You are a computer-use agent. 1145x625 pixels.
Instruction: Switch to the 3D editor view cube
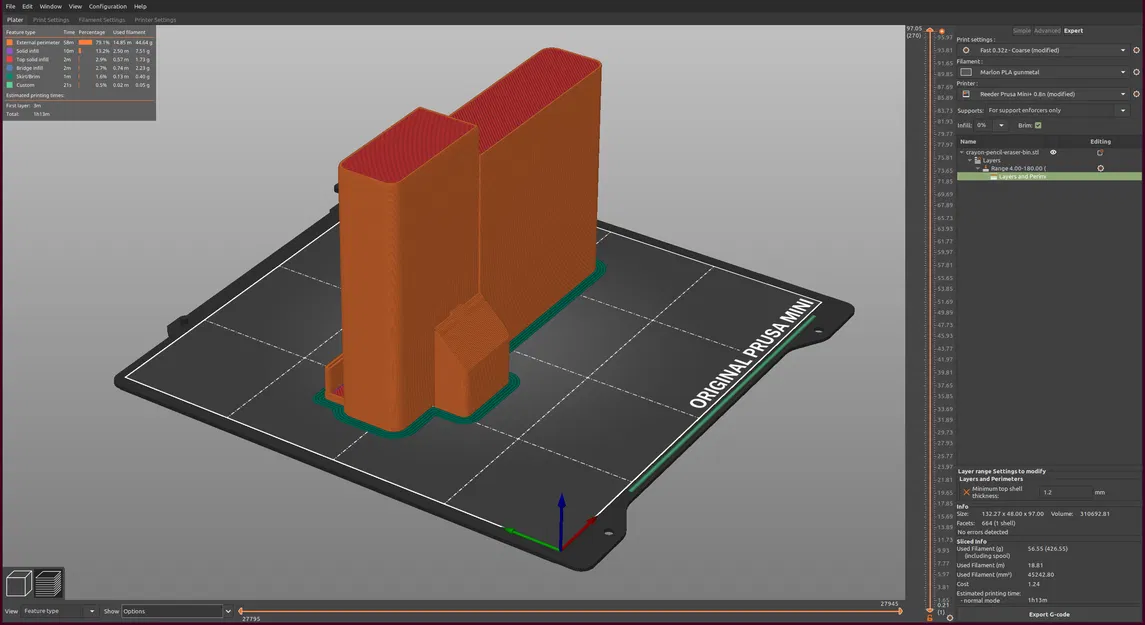pyautogui.click(x=18, y=584)
